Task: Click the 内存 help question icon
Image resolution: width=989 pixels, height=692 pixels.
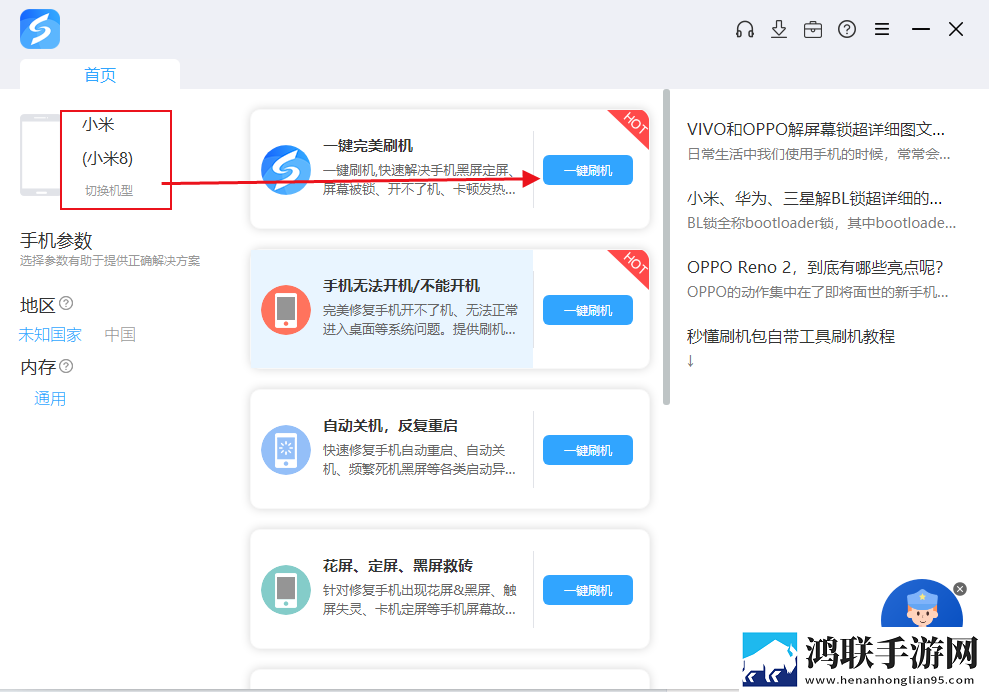Action: click(x=66, y=366)
